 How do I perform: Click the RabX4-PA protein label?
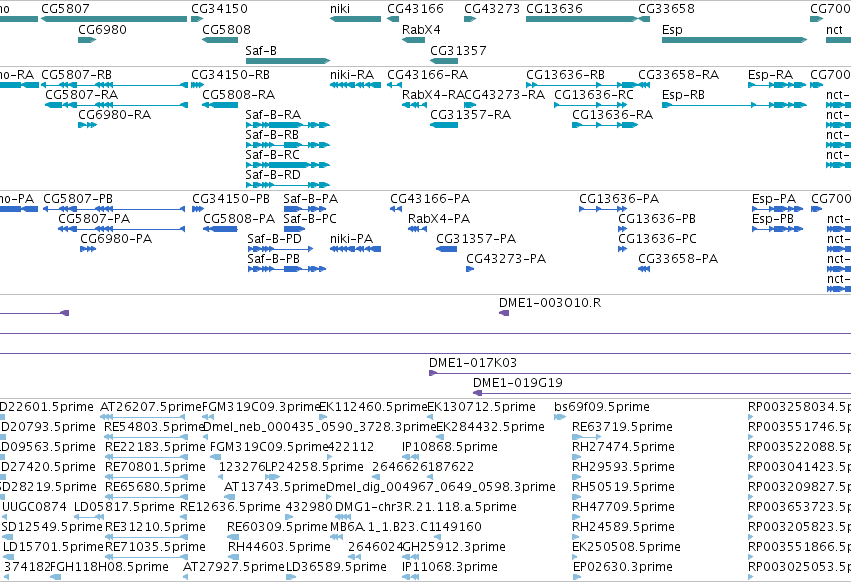tap(439, 219)
